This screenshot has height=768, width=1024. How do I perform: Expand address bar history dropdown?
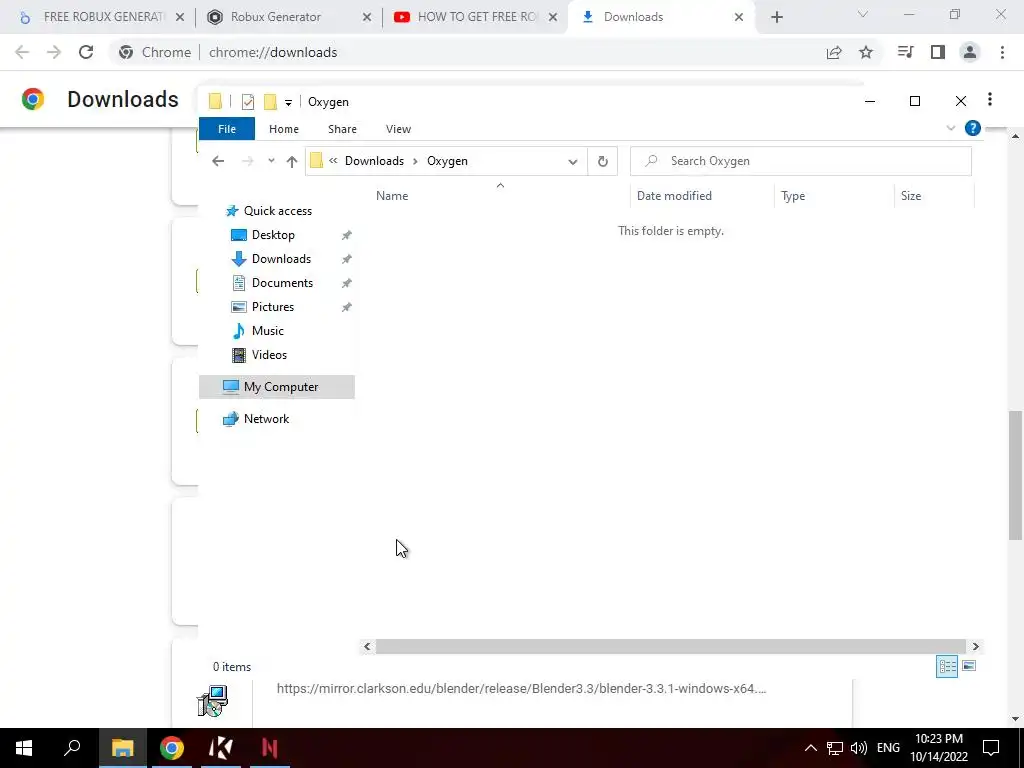(x=573, y=161)
